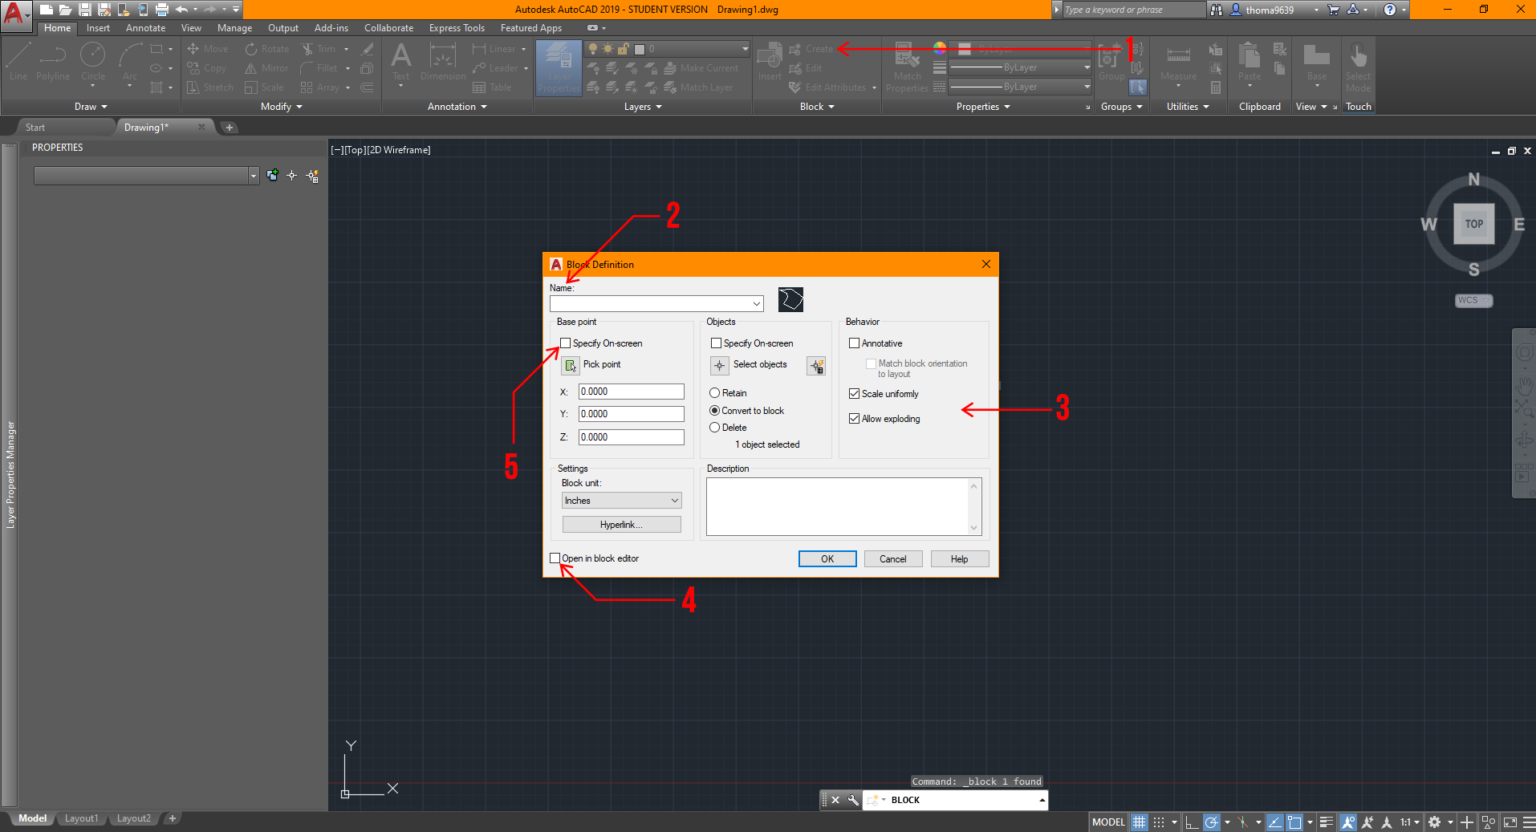
Task: Expand the Name dropdown in Block Definition
Action: click(758, 303)
